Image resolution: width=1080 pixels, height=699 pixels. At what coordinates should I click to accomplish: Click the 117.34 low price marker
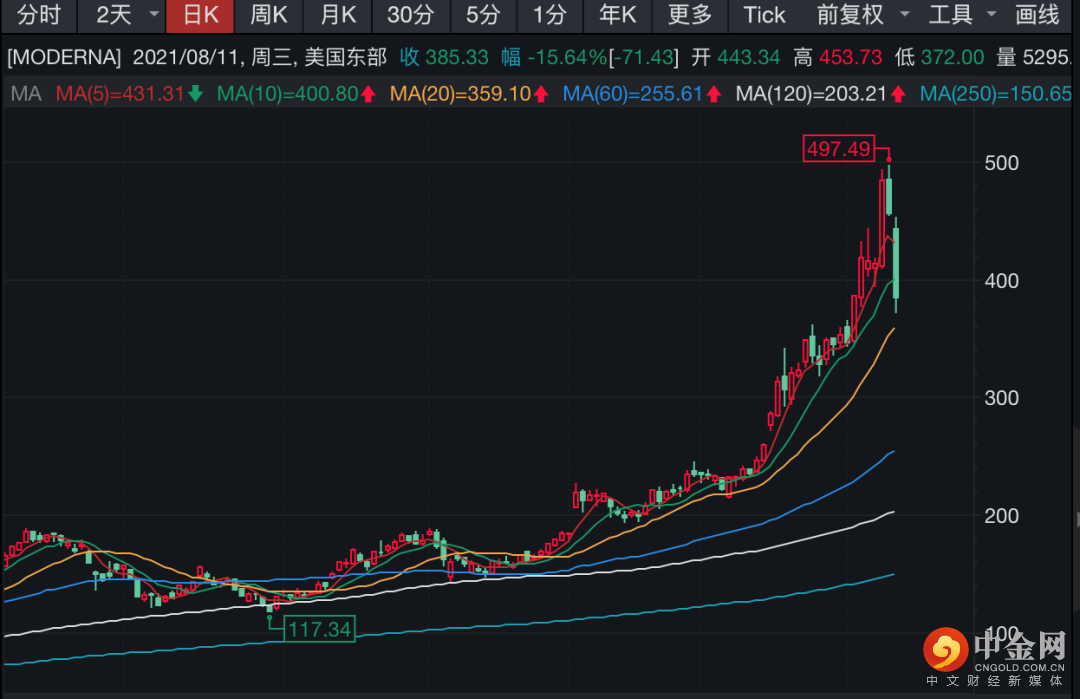pos(320,629)
